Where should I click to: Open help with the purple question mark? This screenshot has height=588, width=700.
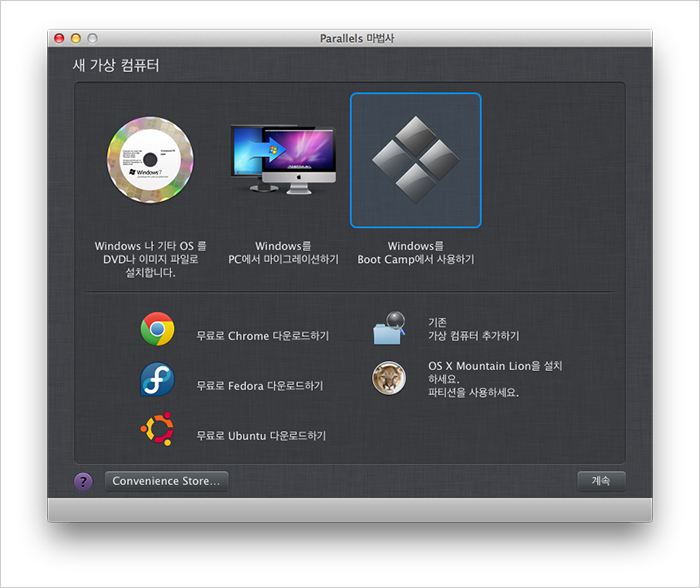click(83, 481)
